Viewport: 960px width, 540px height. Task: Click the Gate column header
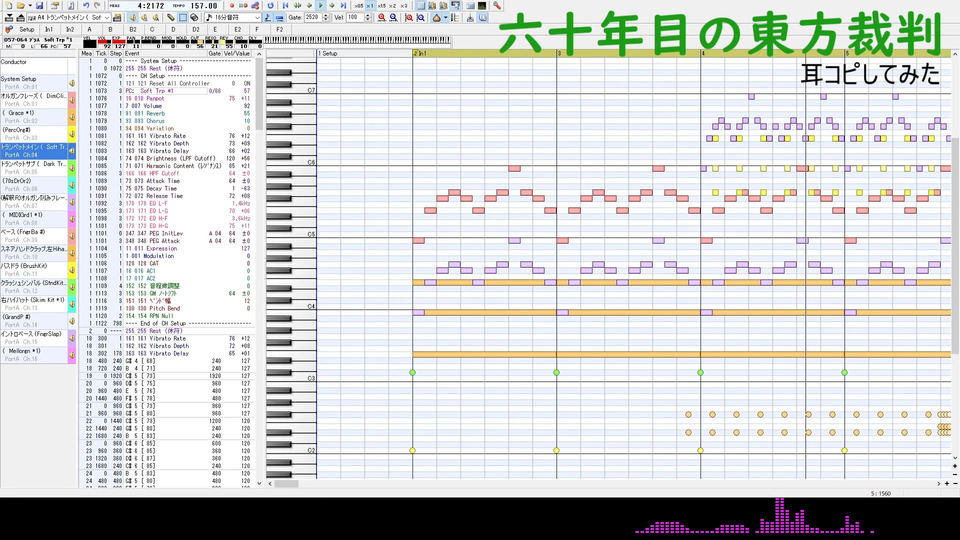pyautogui.click(x=214, y=53)
